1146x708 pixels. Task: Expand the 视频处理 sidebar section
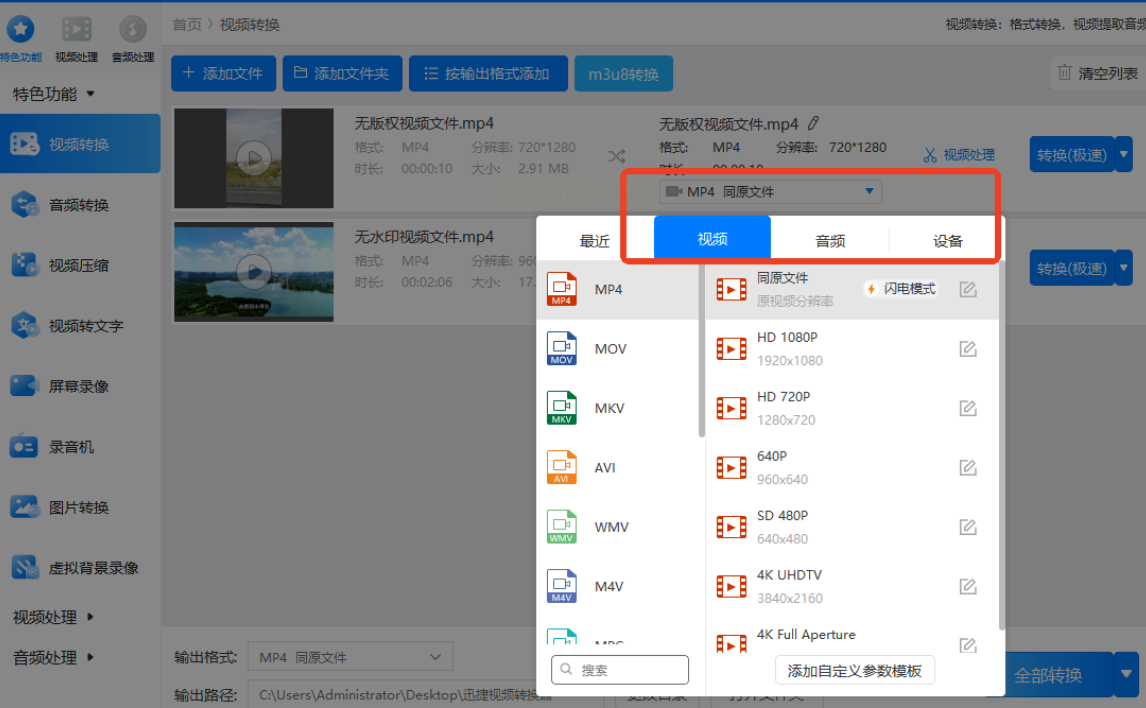pos(54,617)
